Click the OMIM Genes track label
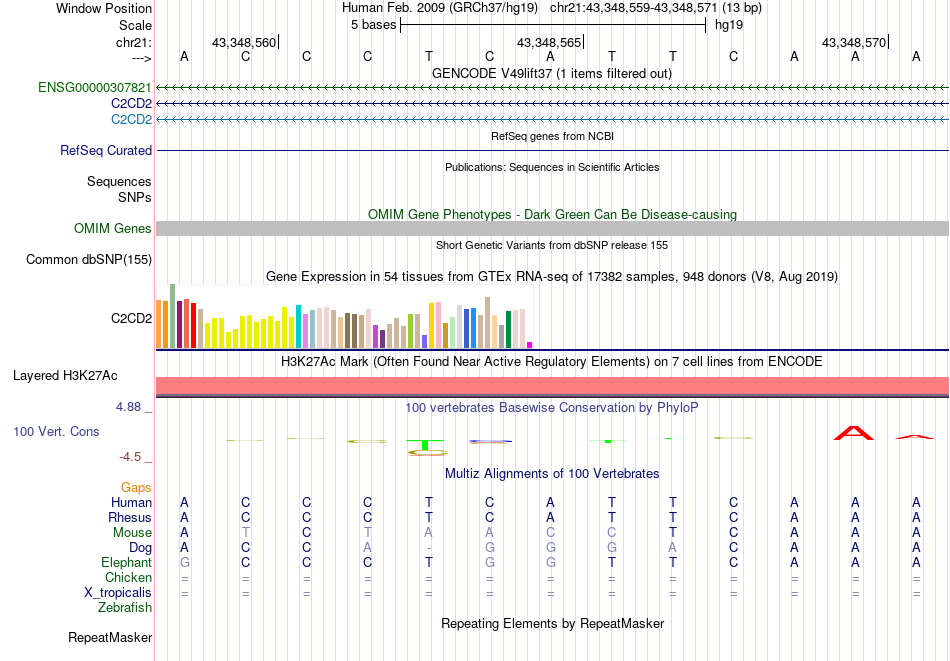Viewport: 950px width, 661px height. pos(113,228)
